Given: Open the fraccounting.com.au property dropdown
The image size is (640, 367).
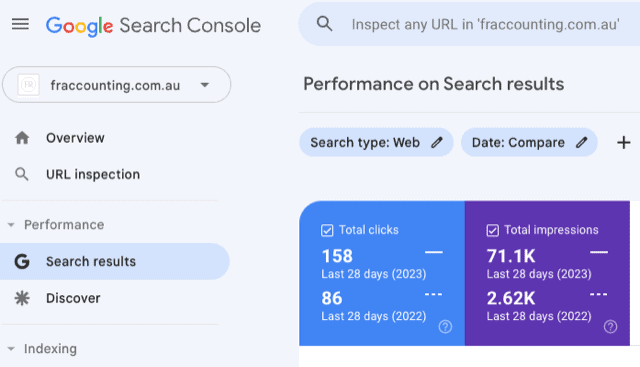Looking at the screenshot, I should click(117, 85).
